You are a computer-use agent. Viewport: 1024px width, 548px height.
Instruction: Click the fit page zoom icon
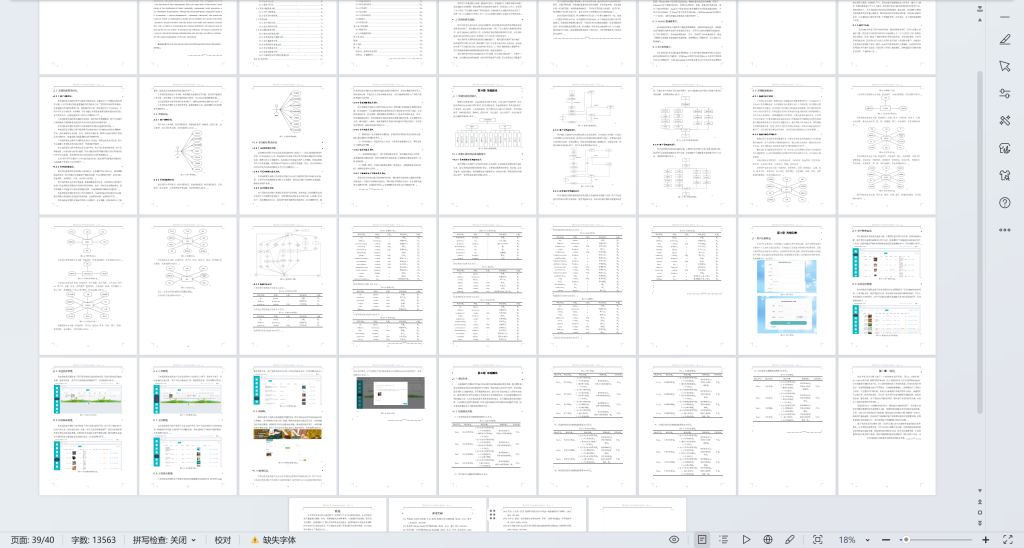point(817,540)
